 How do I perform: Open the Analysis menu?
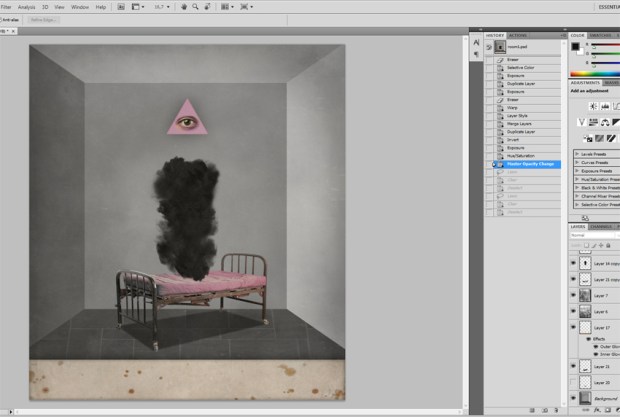(26, 7)
